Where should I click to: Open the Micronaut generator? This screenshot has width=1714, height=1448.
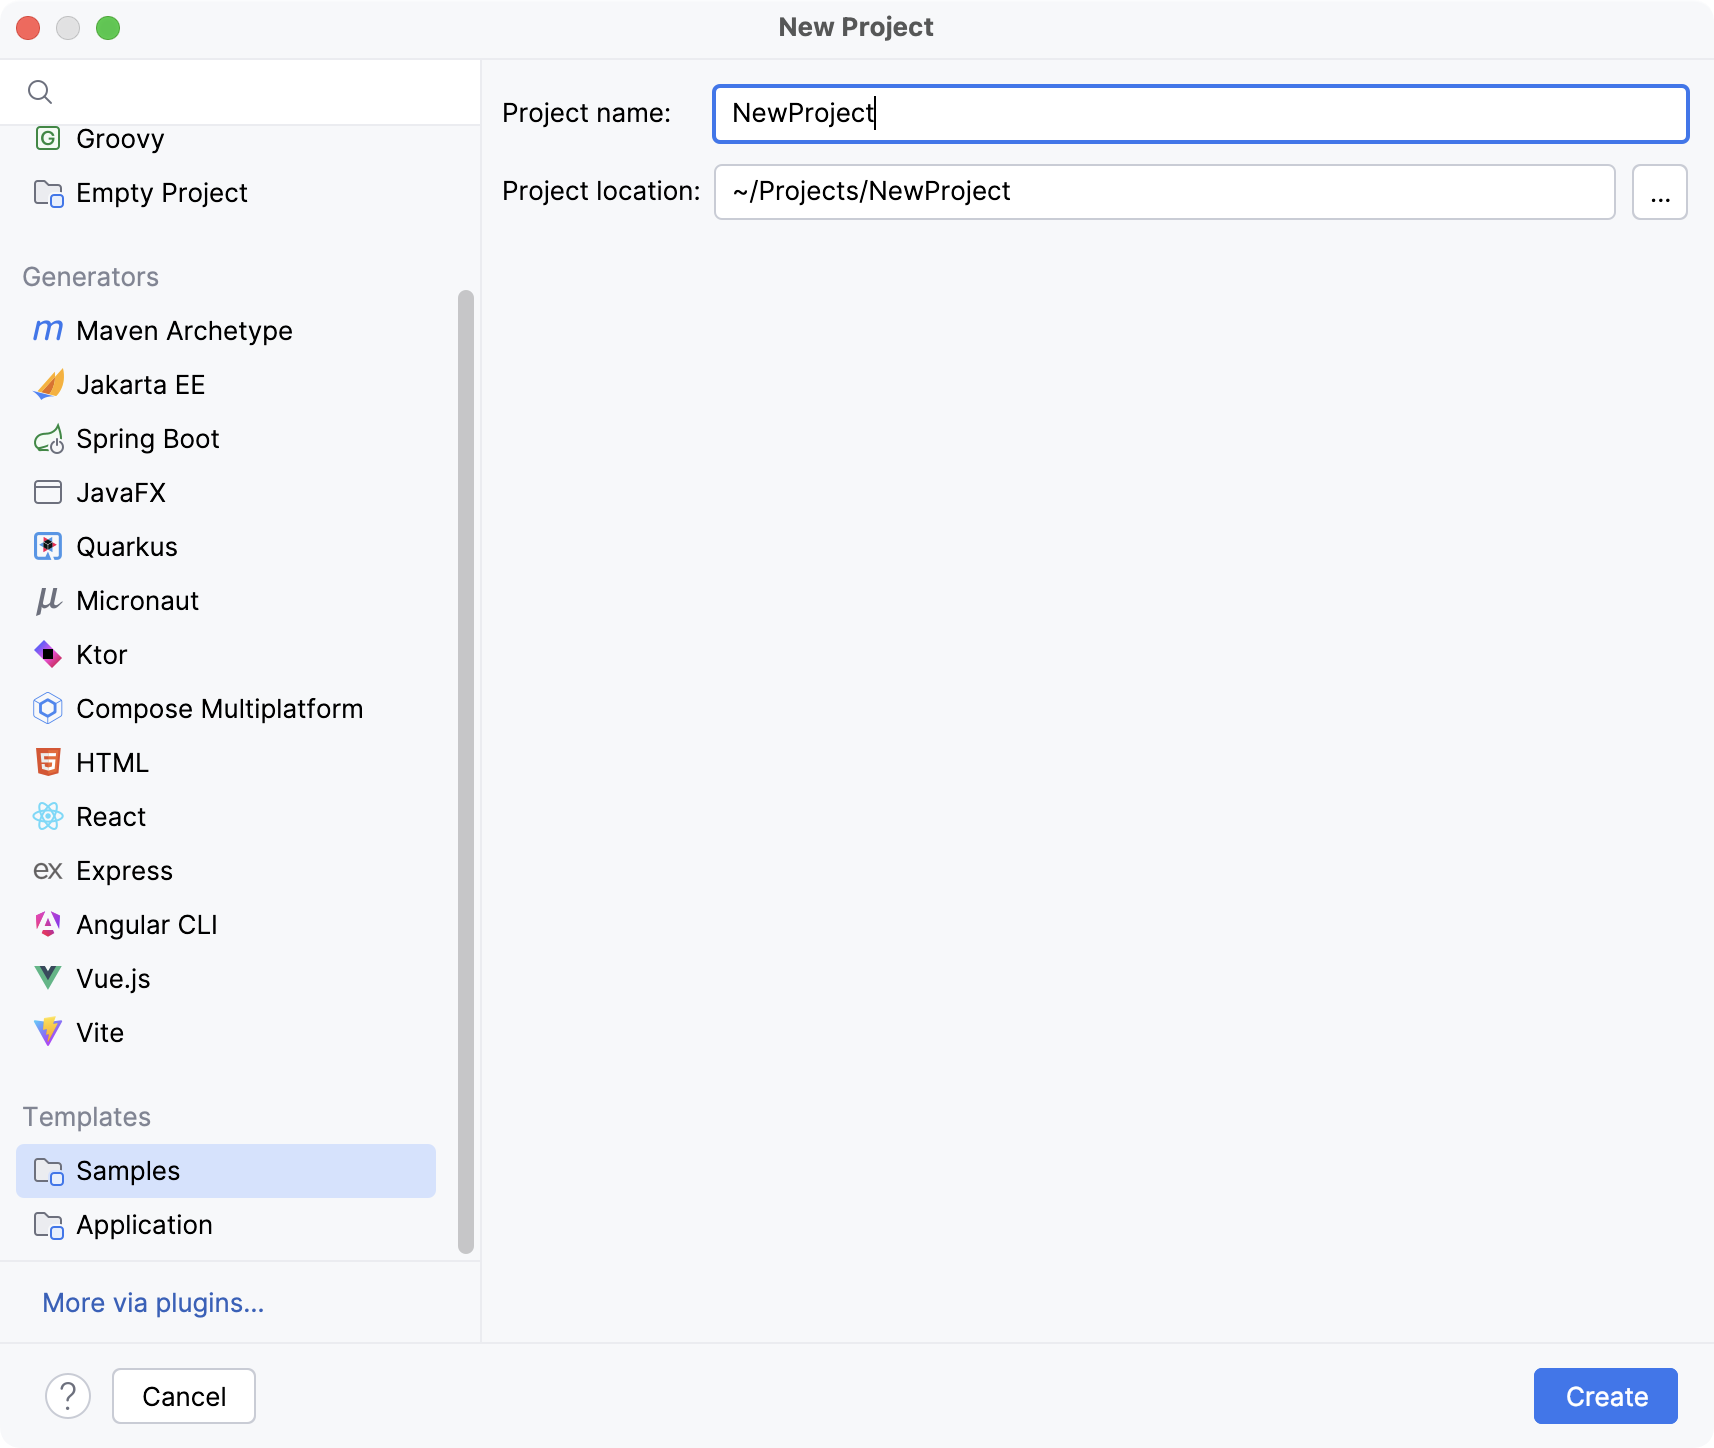coord(137,600)
